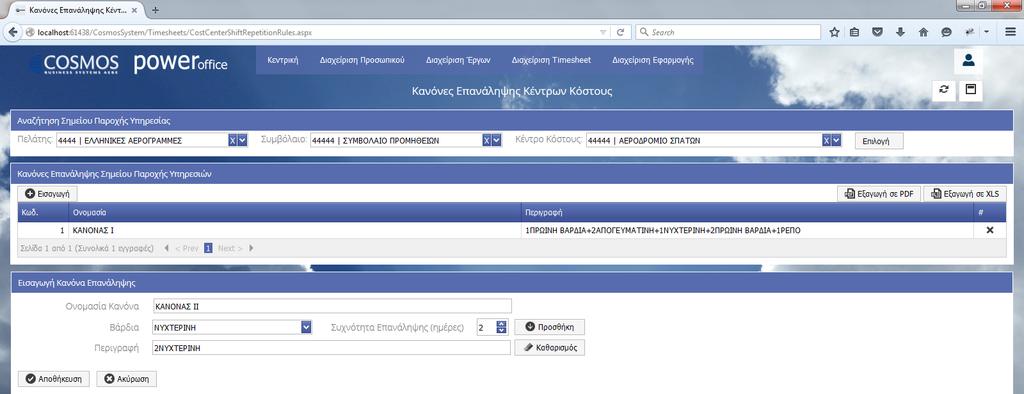Viewport: 1024px width, 394px height.
Task: Expand the Βάρδια shift dropdown
Action: [306, 327]
